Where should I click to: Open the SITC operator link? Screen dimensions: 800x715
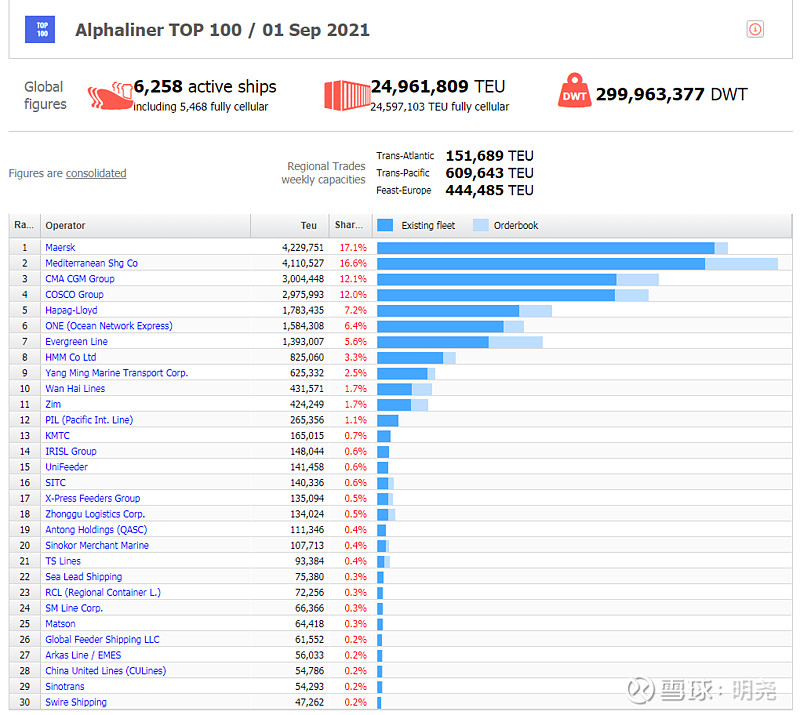pyautogui.click(x=55, y=483)
